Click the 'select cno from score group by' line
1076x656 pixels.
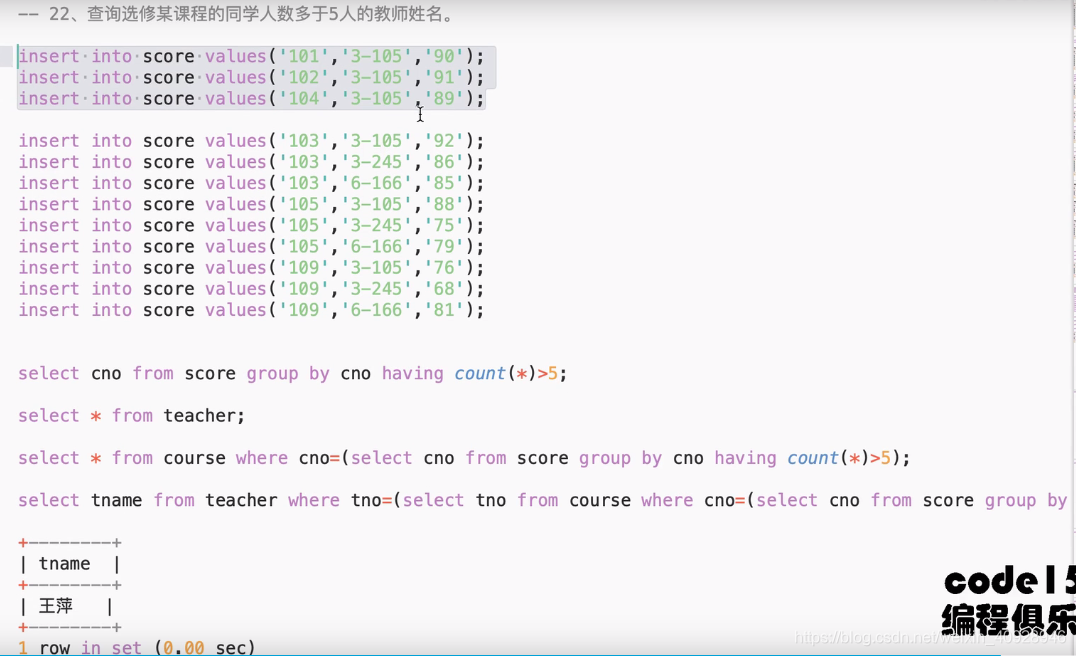[292, 374]
